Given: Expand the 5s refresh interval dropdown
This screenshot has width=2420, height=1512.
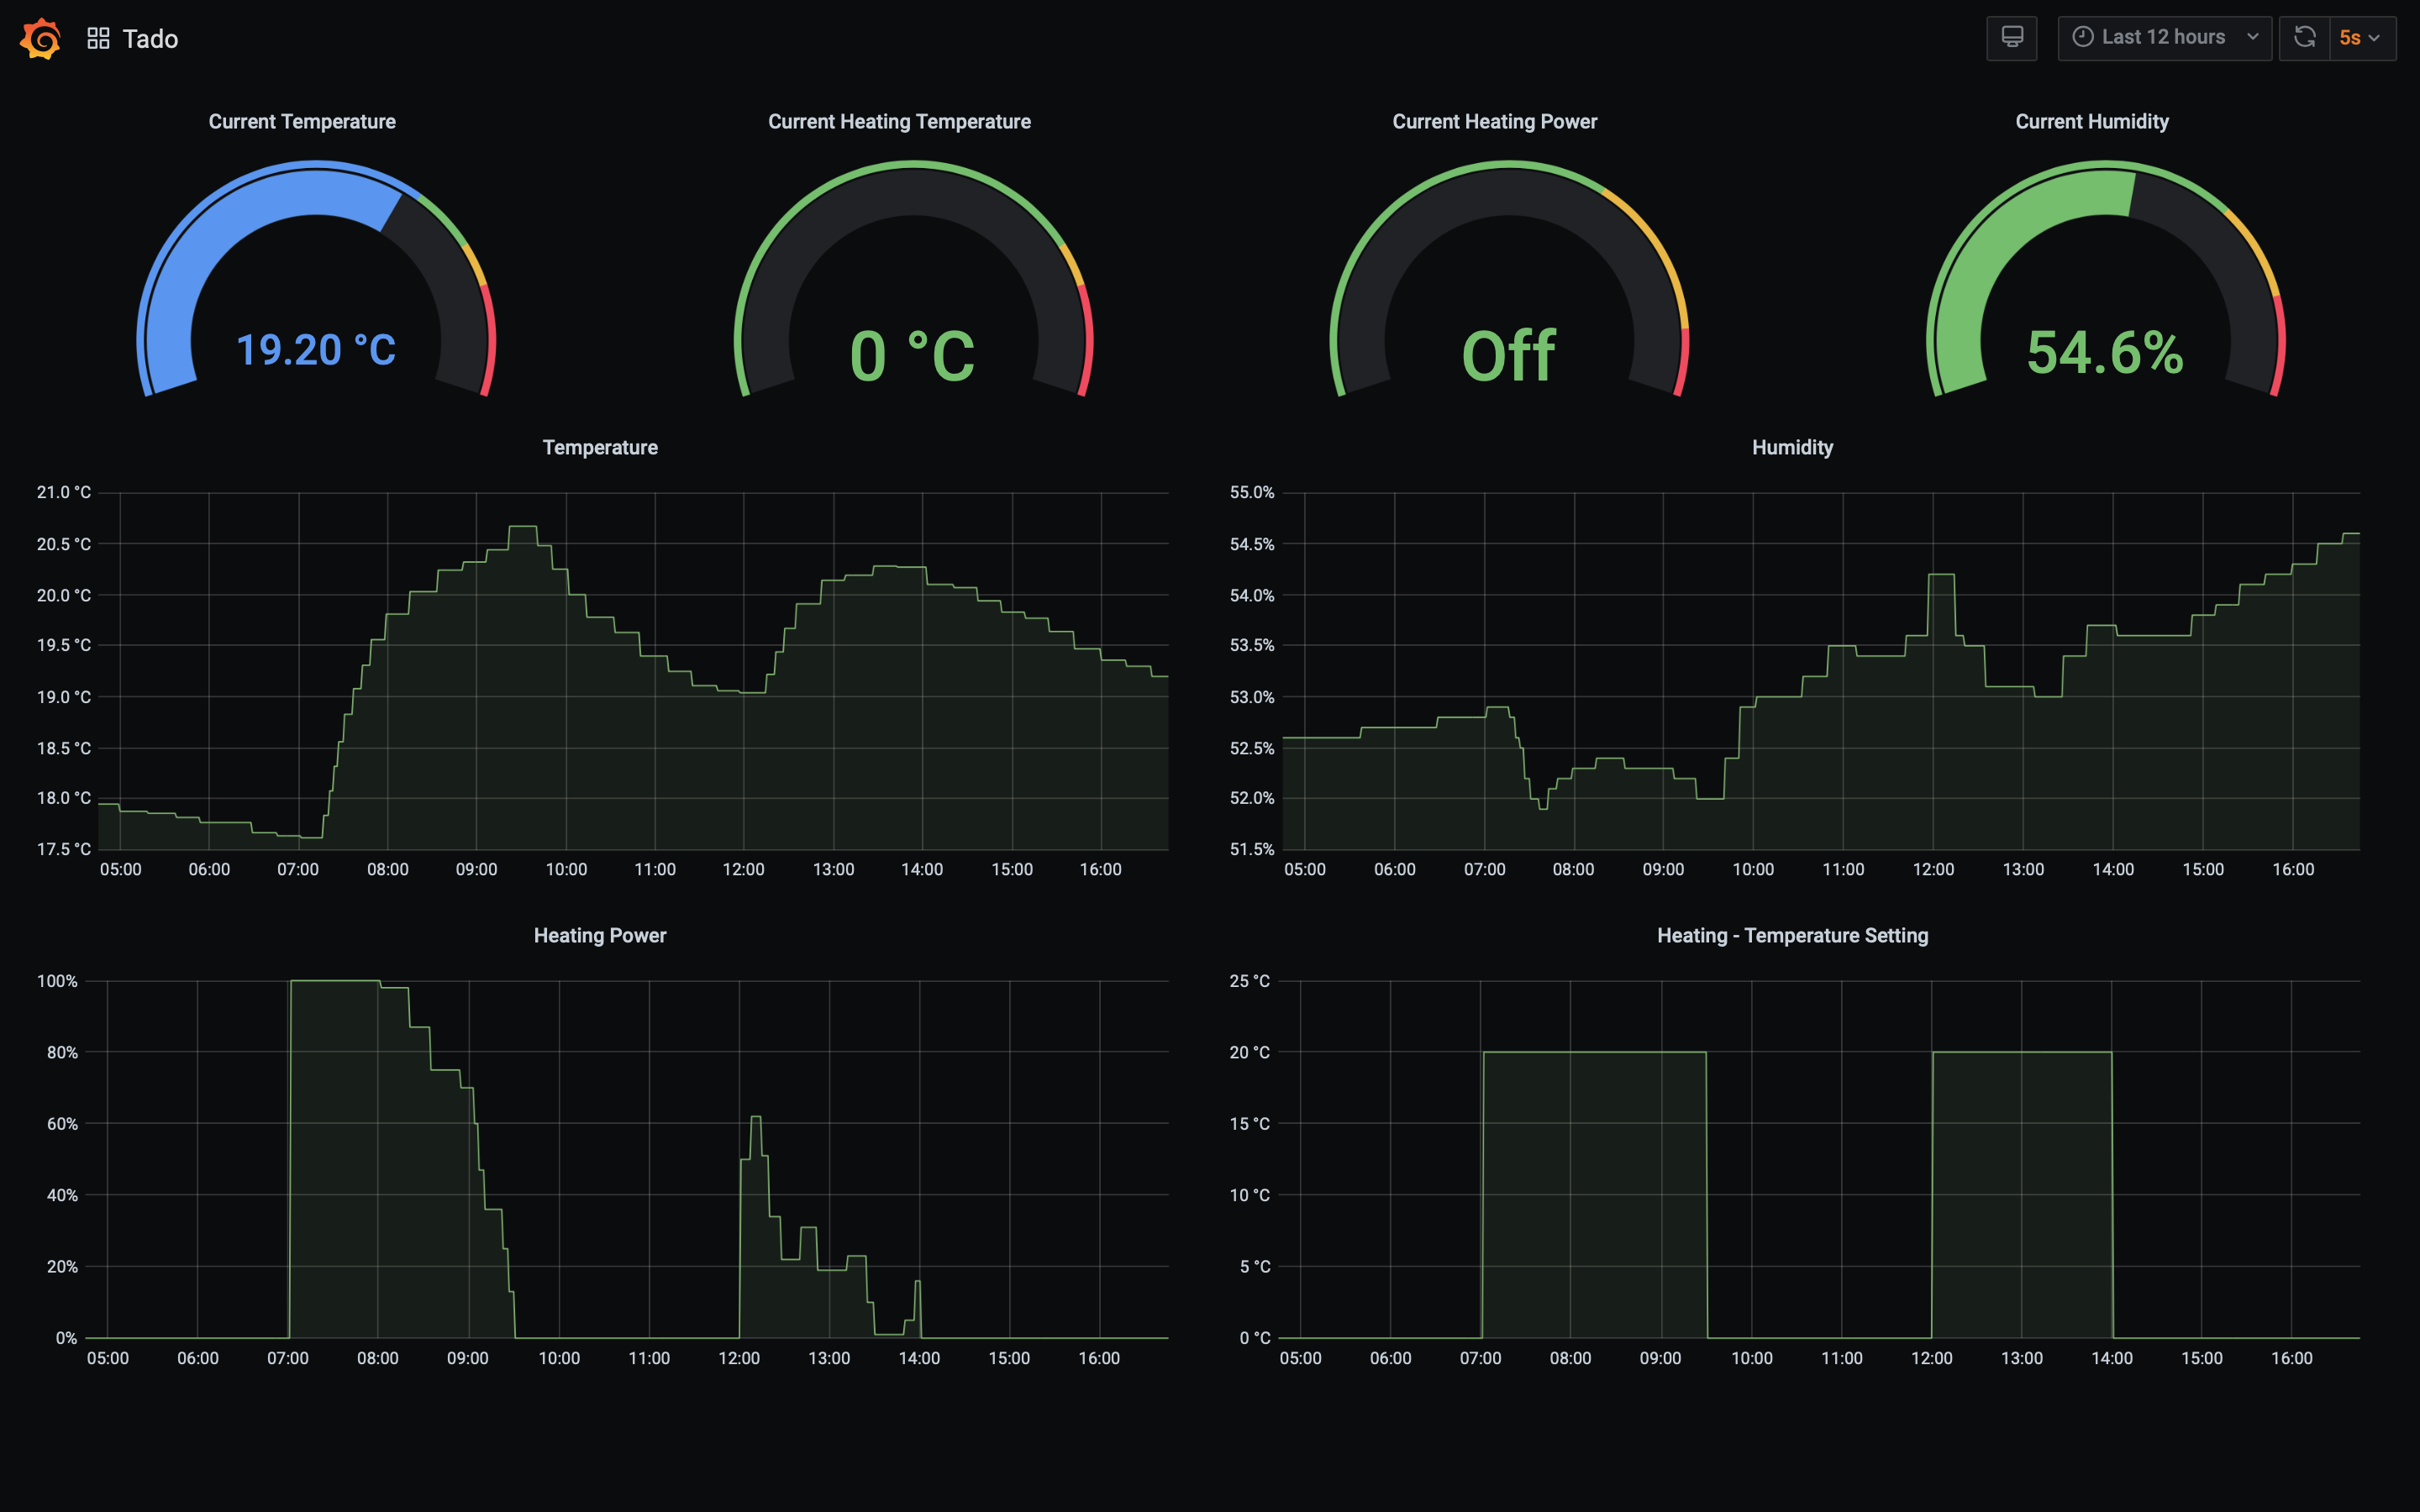Looking at the screenshot, I should 2361,38.
